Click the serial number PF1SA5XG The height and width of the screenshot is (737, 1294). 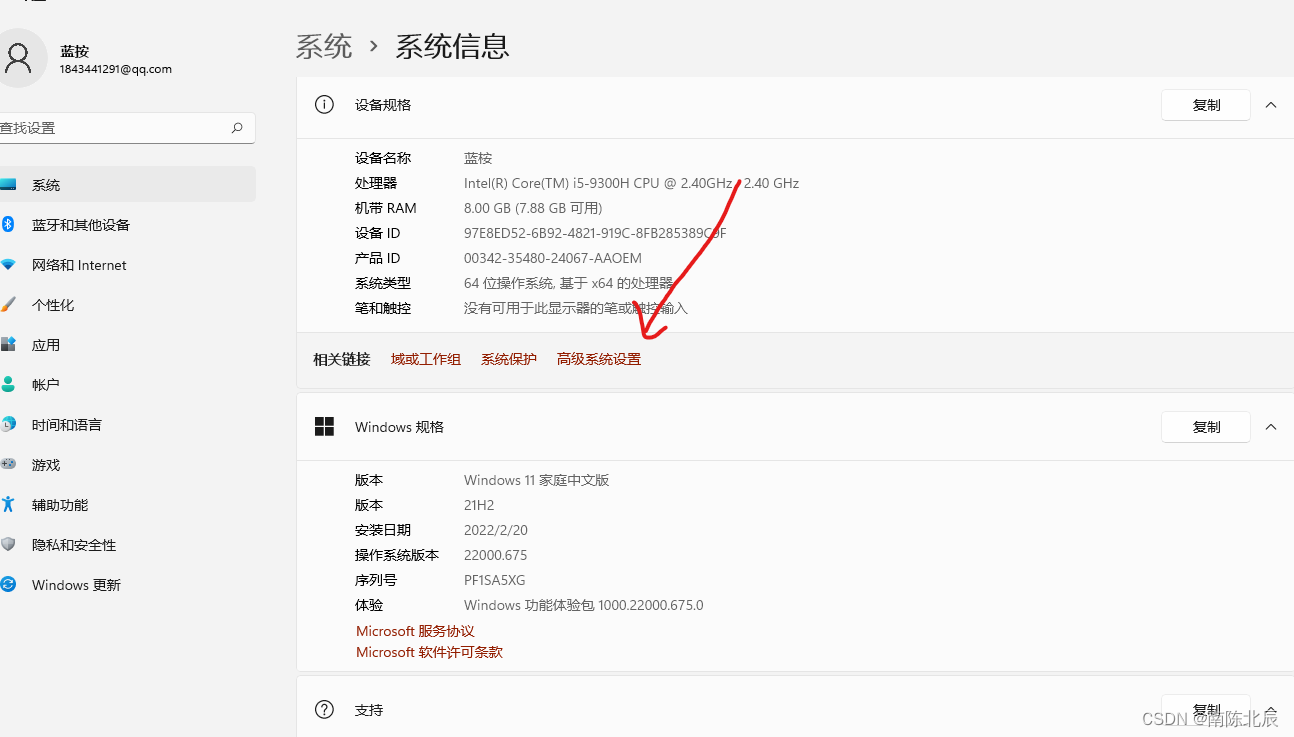pyautogui.click(x=494, y=580)
